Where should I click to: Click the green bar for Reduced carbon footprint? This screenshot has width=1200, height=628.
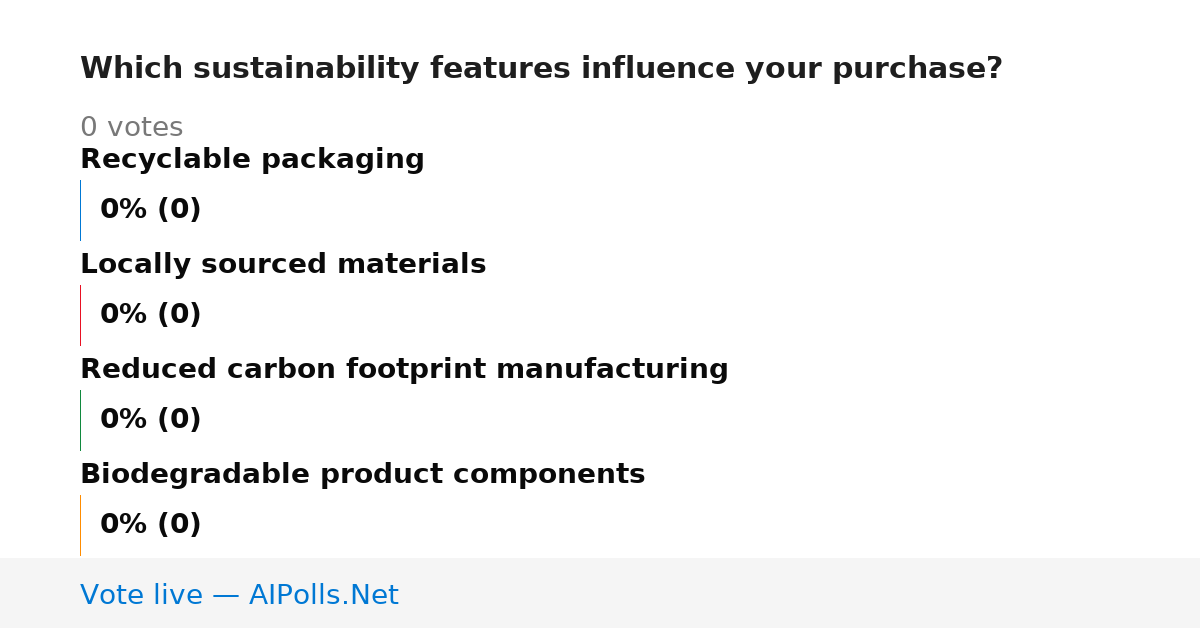(x=80, y=420)
